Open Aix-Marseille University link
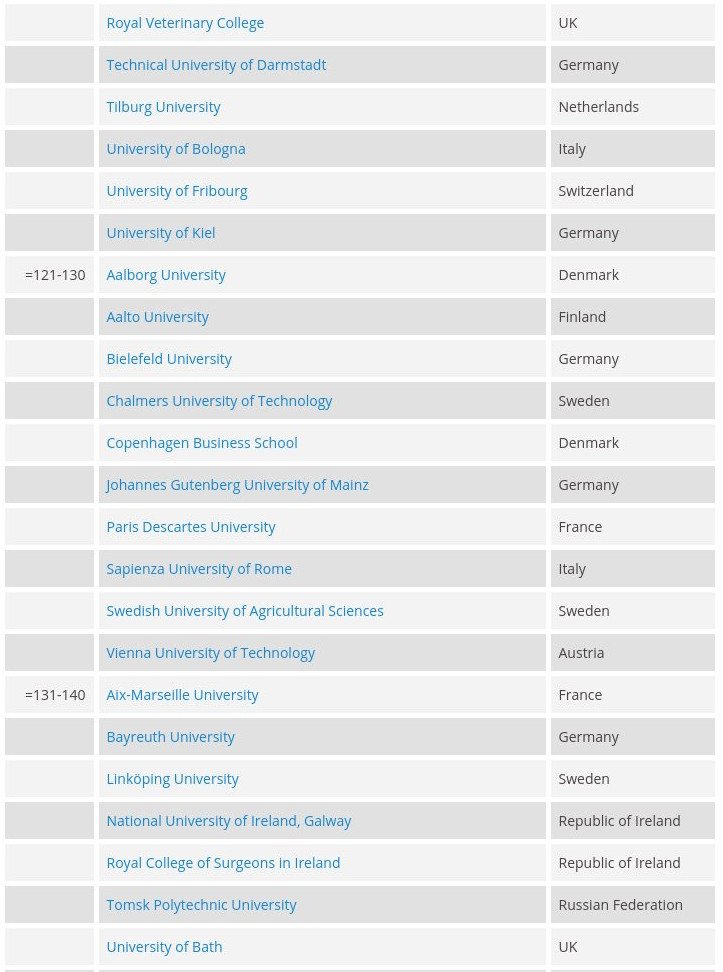 [182, 695]
